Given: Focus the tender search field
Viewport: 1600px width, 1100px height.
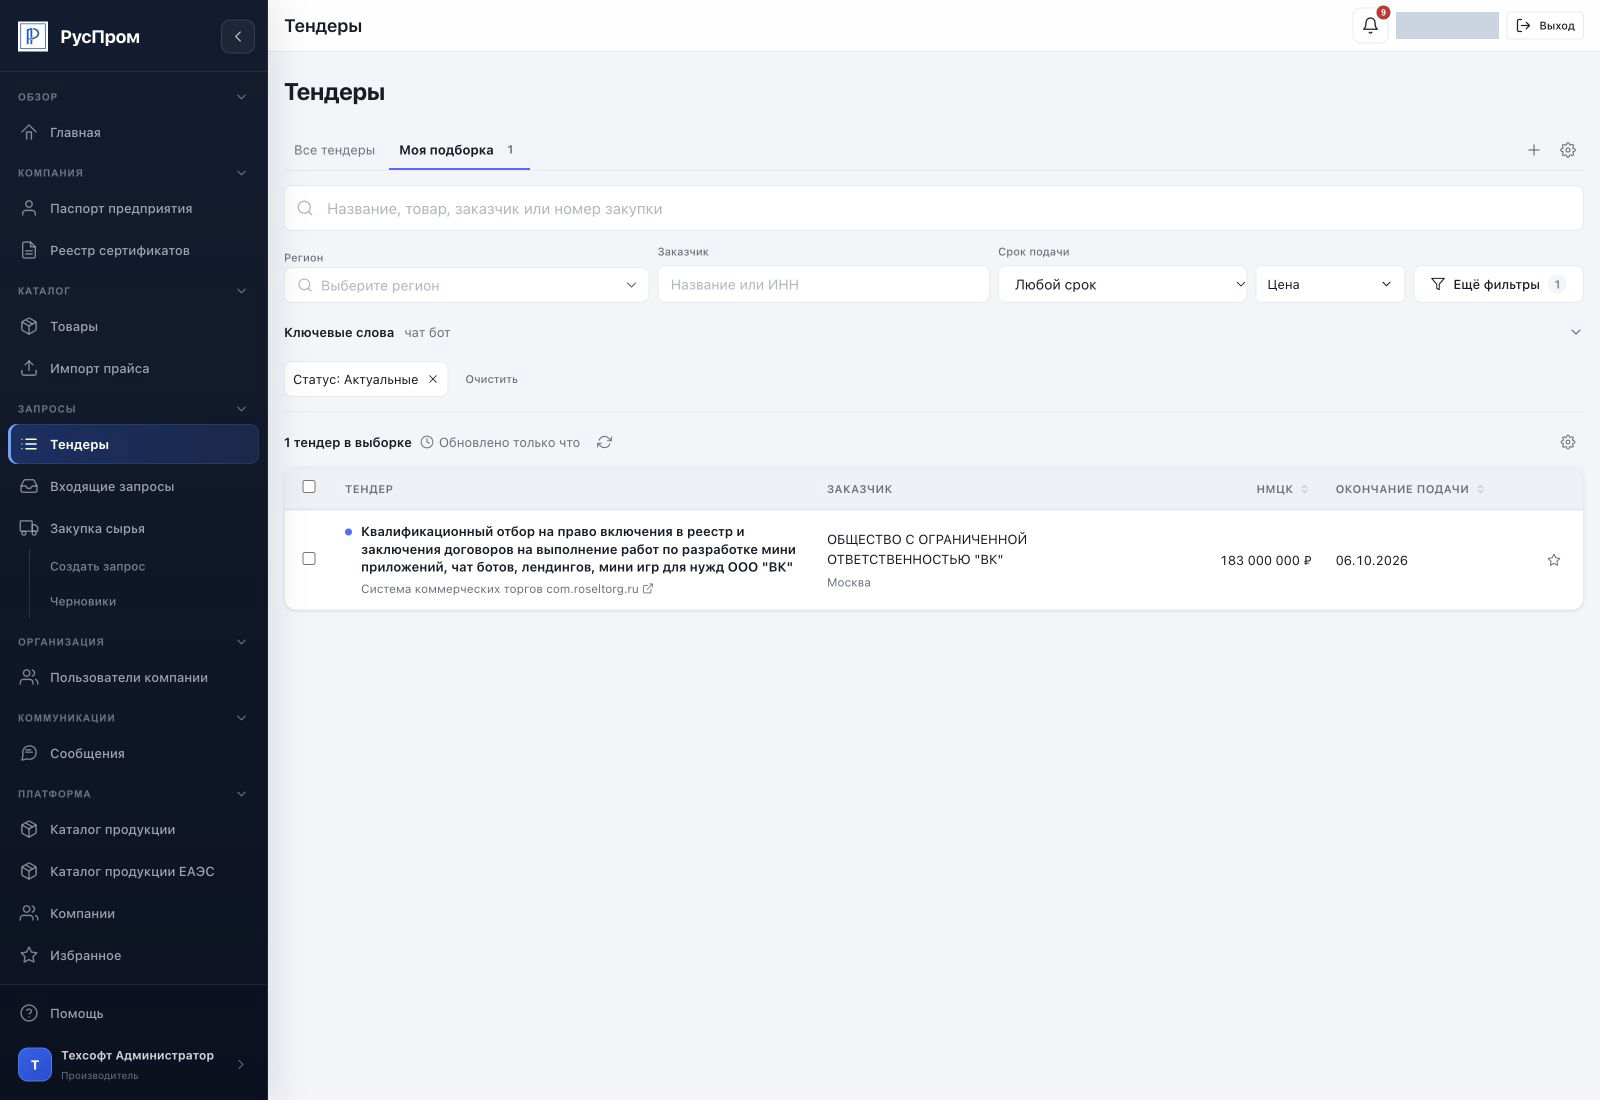Looking at the screenshot, I should click(934, 208).
